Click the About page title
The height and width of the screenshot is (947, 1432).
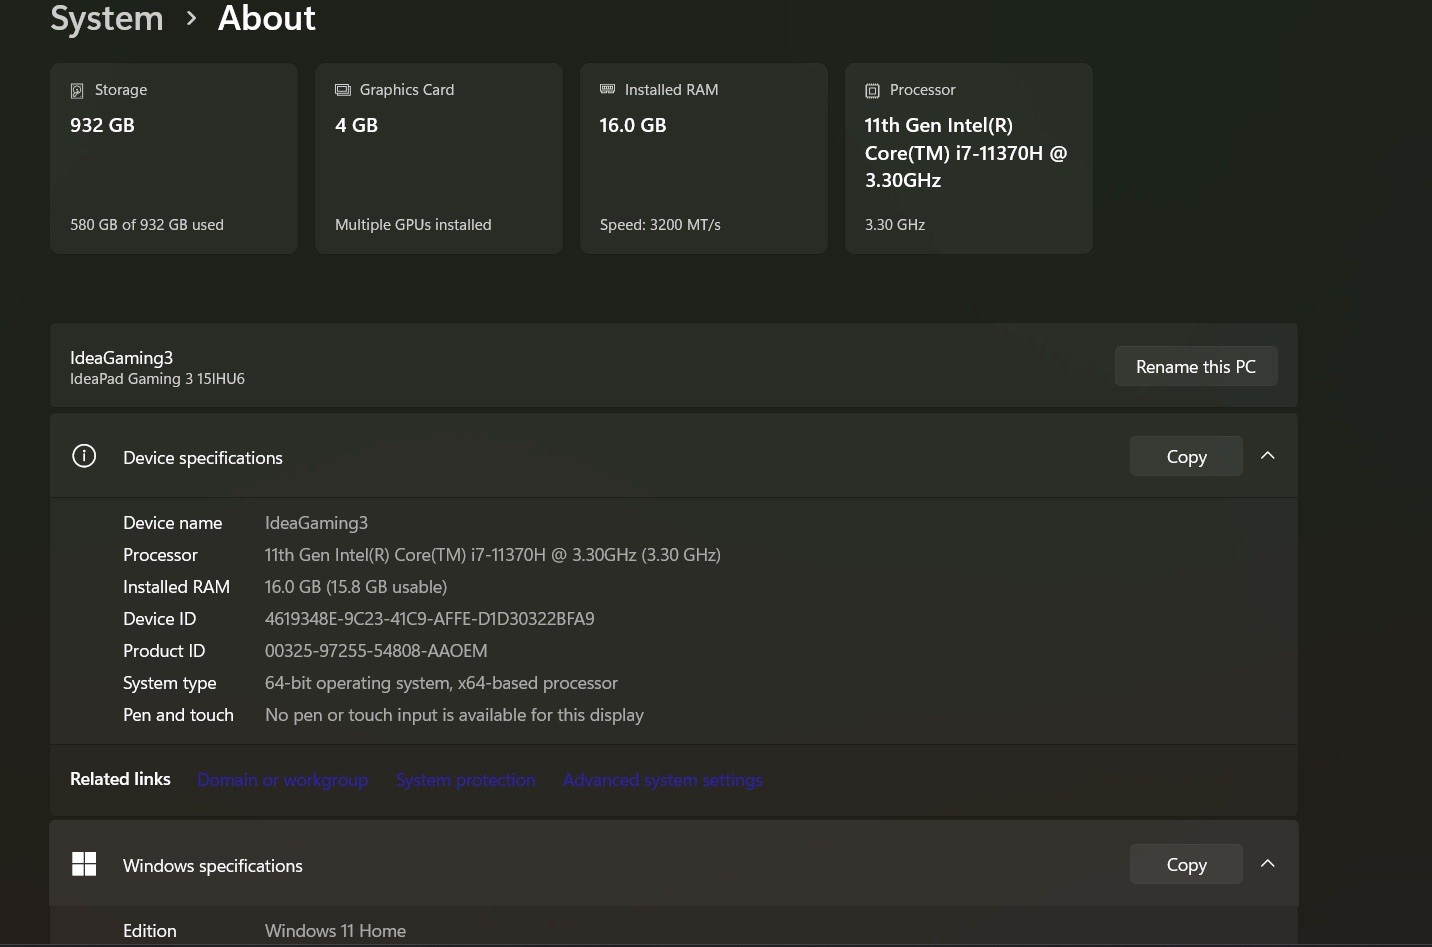pos(267,18)
